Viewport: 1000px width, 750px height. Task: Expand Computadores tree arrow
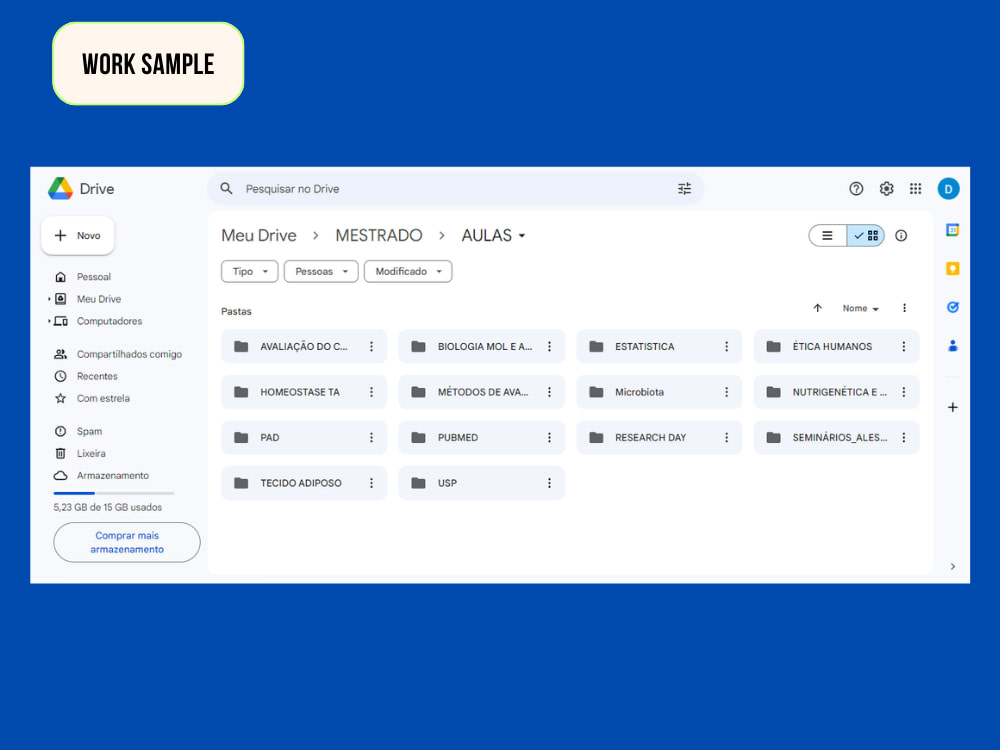click(49, 321)
